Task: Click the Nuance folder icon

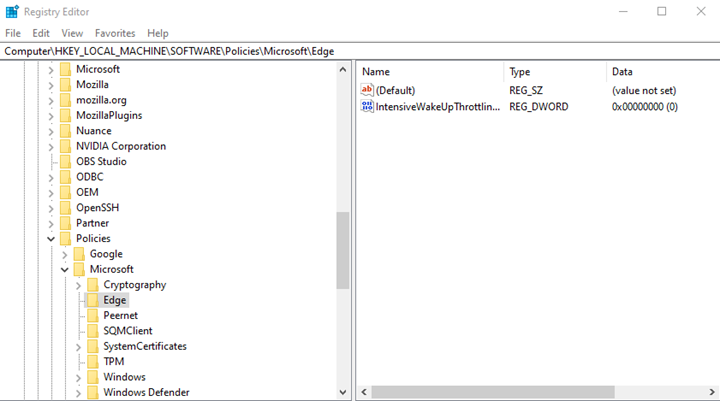Action: tap(66, 131)
